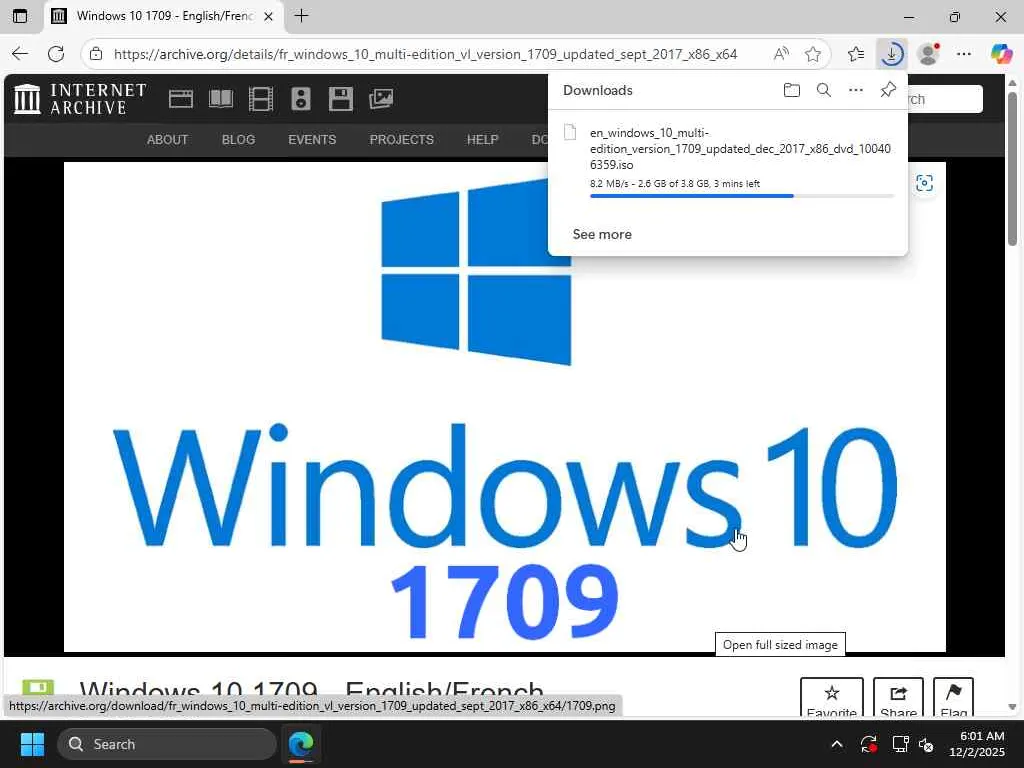Launch Copilot from the toolbar

(1000, 54)
